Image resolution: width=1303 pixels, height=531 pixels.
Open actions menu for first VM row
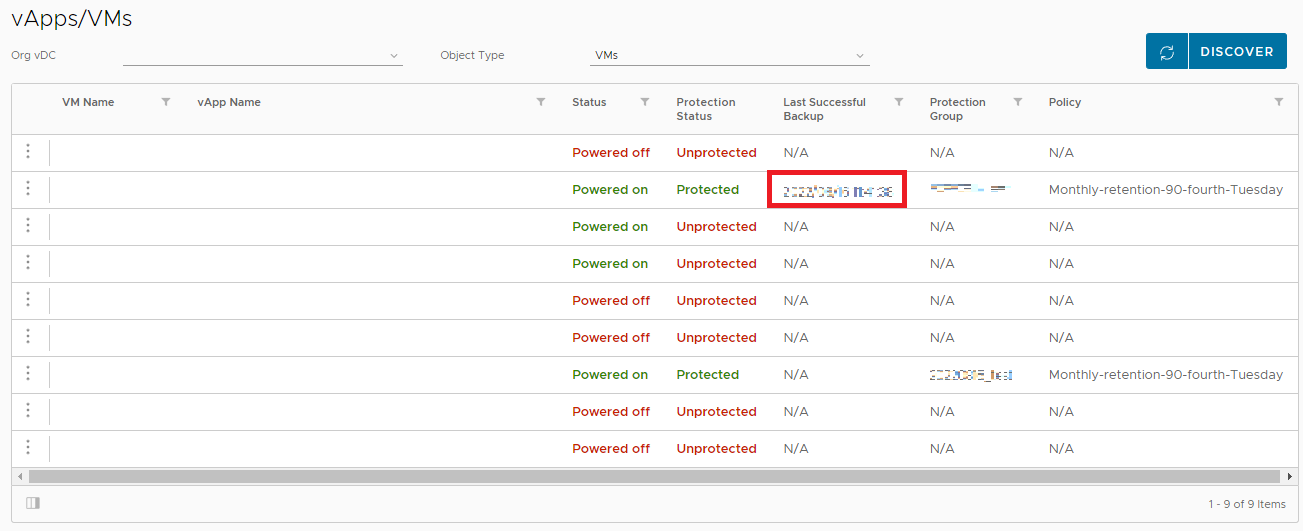point(28,152)
